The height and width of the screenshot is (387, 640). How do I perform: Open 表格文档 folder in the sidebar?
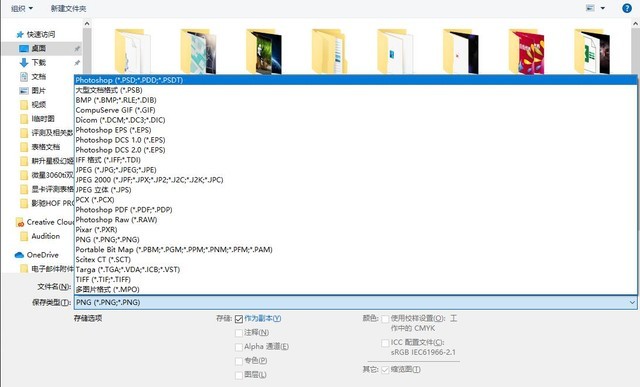[46, 147]
